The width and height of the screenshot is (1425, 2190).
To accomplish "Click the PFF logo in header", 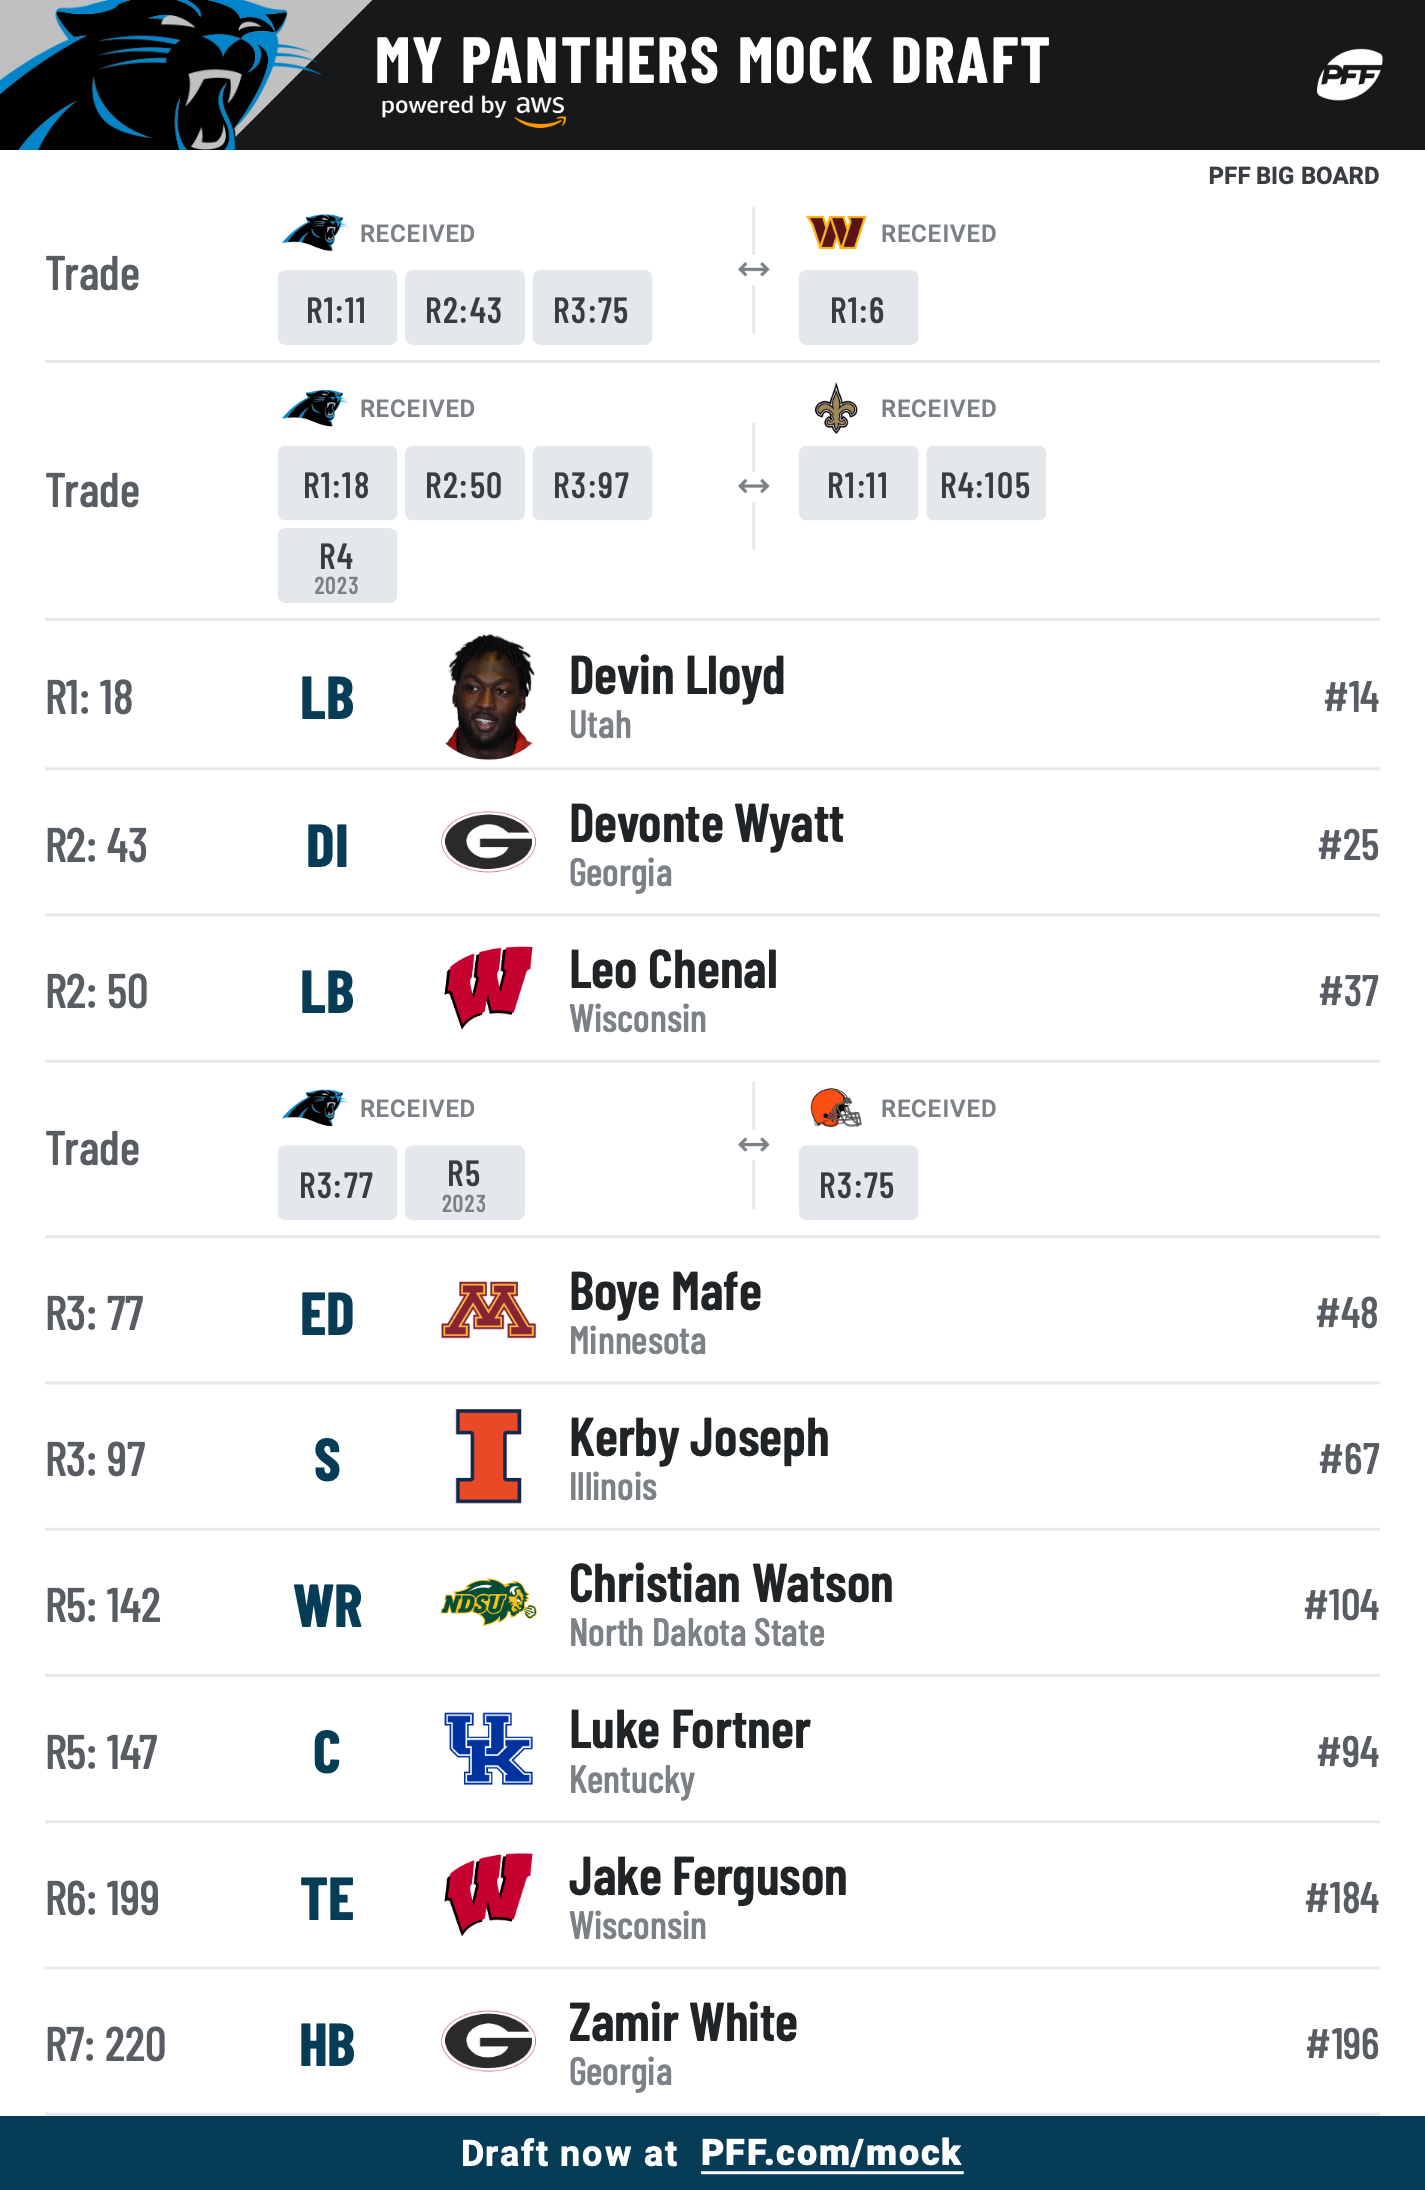I will coord(1349,74).
